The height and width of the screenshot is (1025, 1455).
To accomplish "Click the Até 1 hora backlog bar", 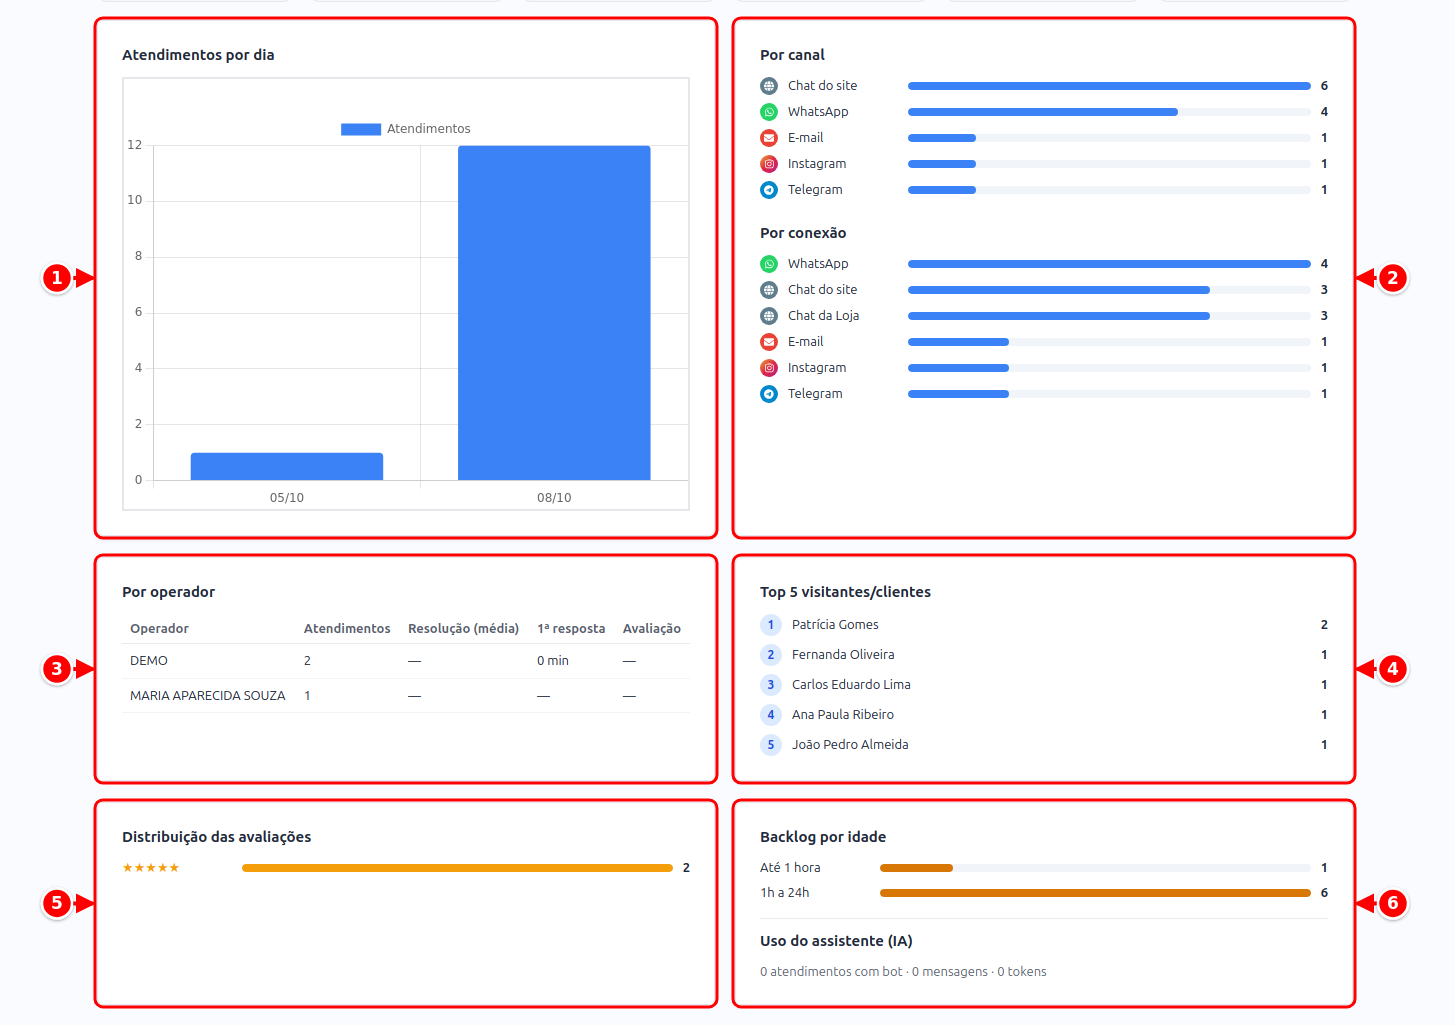I will tap(1095, 868).
